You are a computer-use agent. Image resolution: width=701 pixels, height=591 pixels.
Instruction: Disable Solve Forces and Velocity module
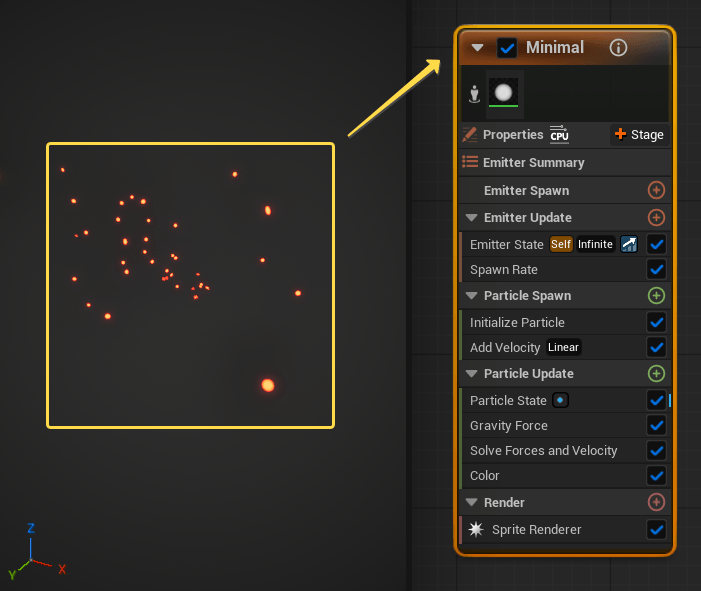point(656,450)
